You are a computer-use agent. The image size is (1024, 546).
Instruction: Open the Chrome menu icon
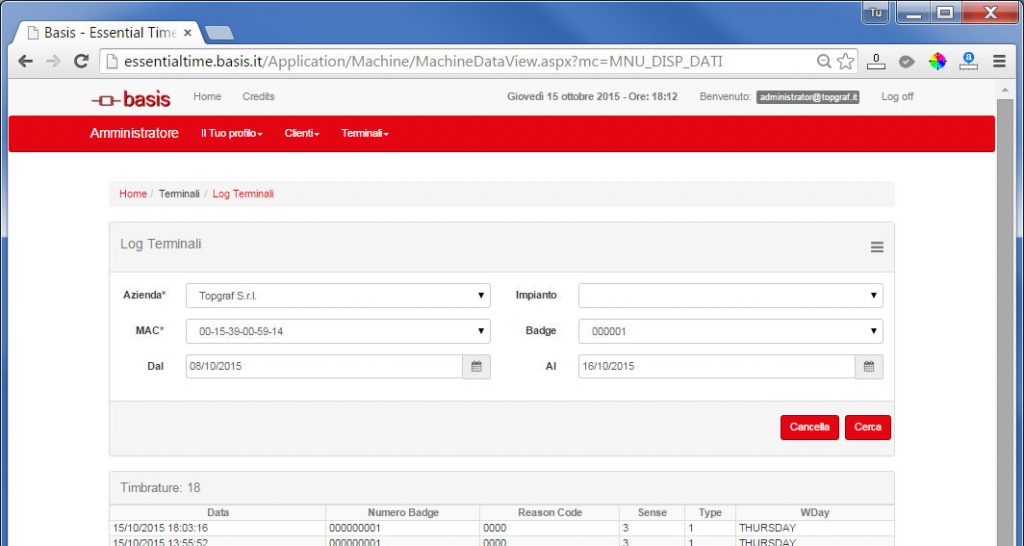click(999, 62)
